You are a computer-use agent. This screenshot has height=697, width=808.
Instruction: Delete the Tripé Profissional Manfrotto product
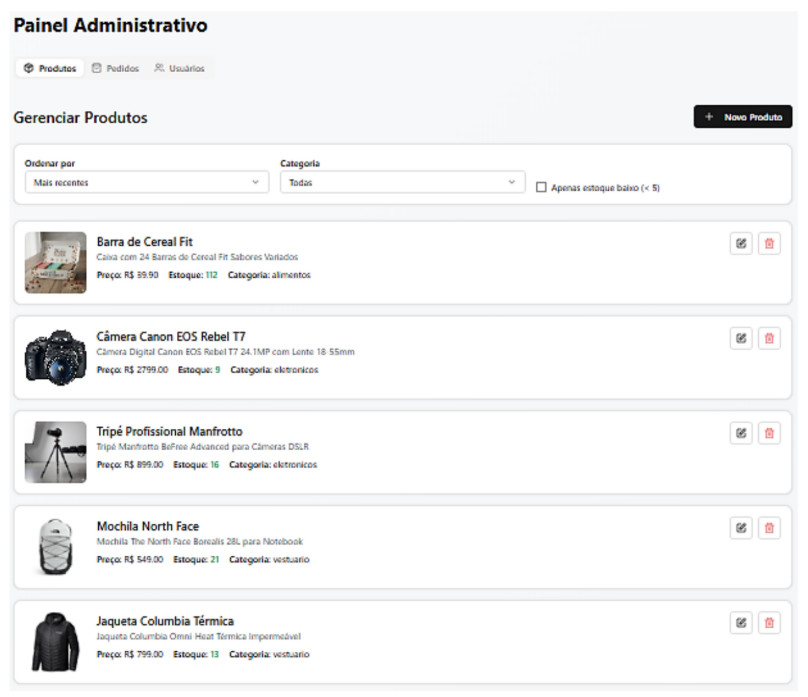pyautogui.click(x=769, y=433)
